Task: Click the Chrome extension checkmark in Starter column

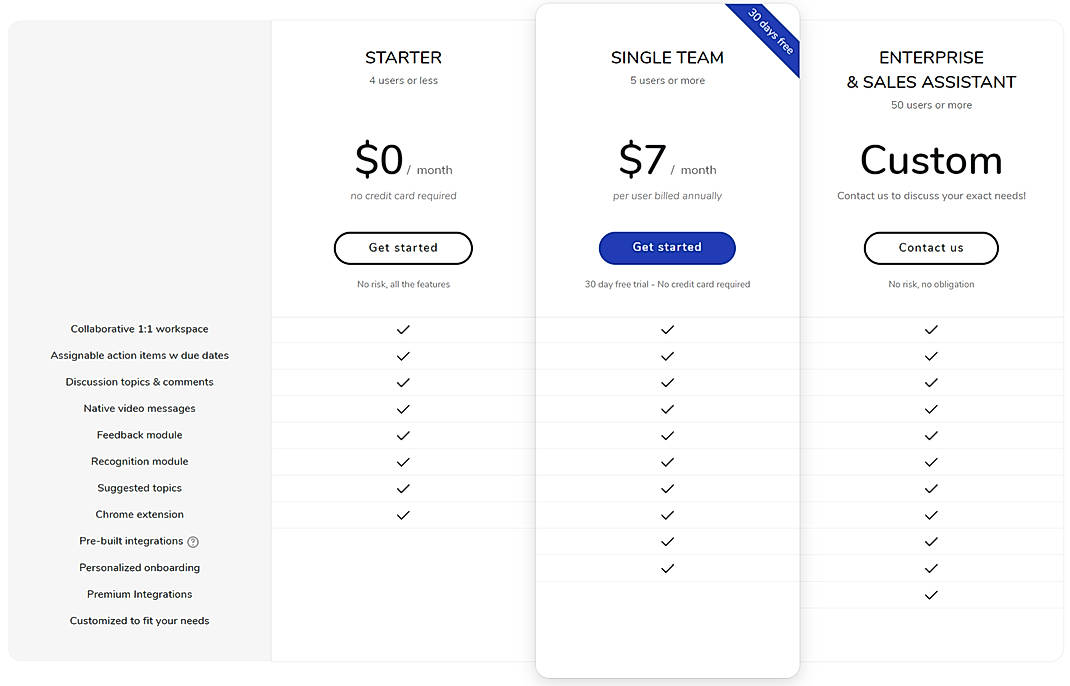Action: (403, 514)
